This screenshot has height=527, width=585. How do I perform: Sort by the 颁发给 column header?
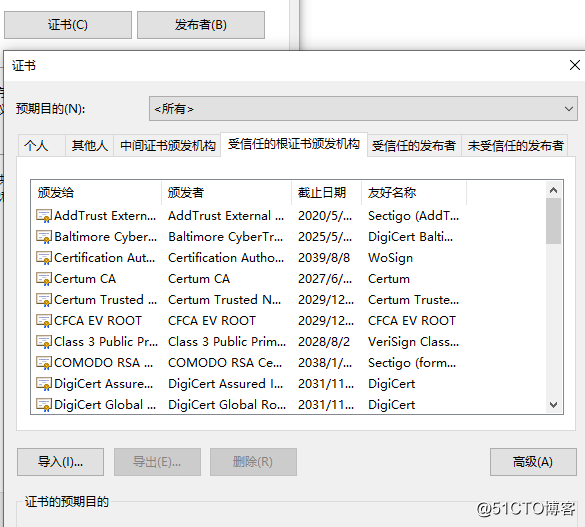[96, 193]
